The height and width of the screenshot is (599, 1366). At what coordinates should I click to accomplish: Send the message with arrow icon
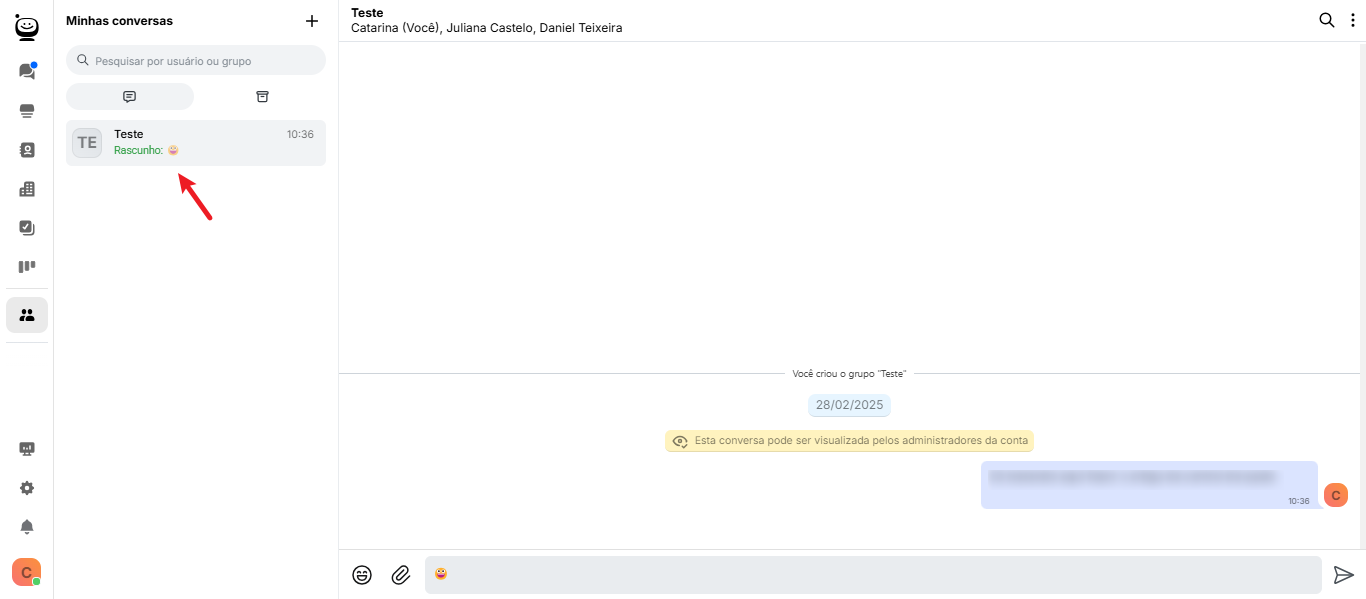tap(1343, 575)
